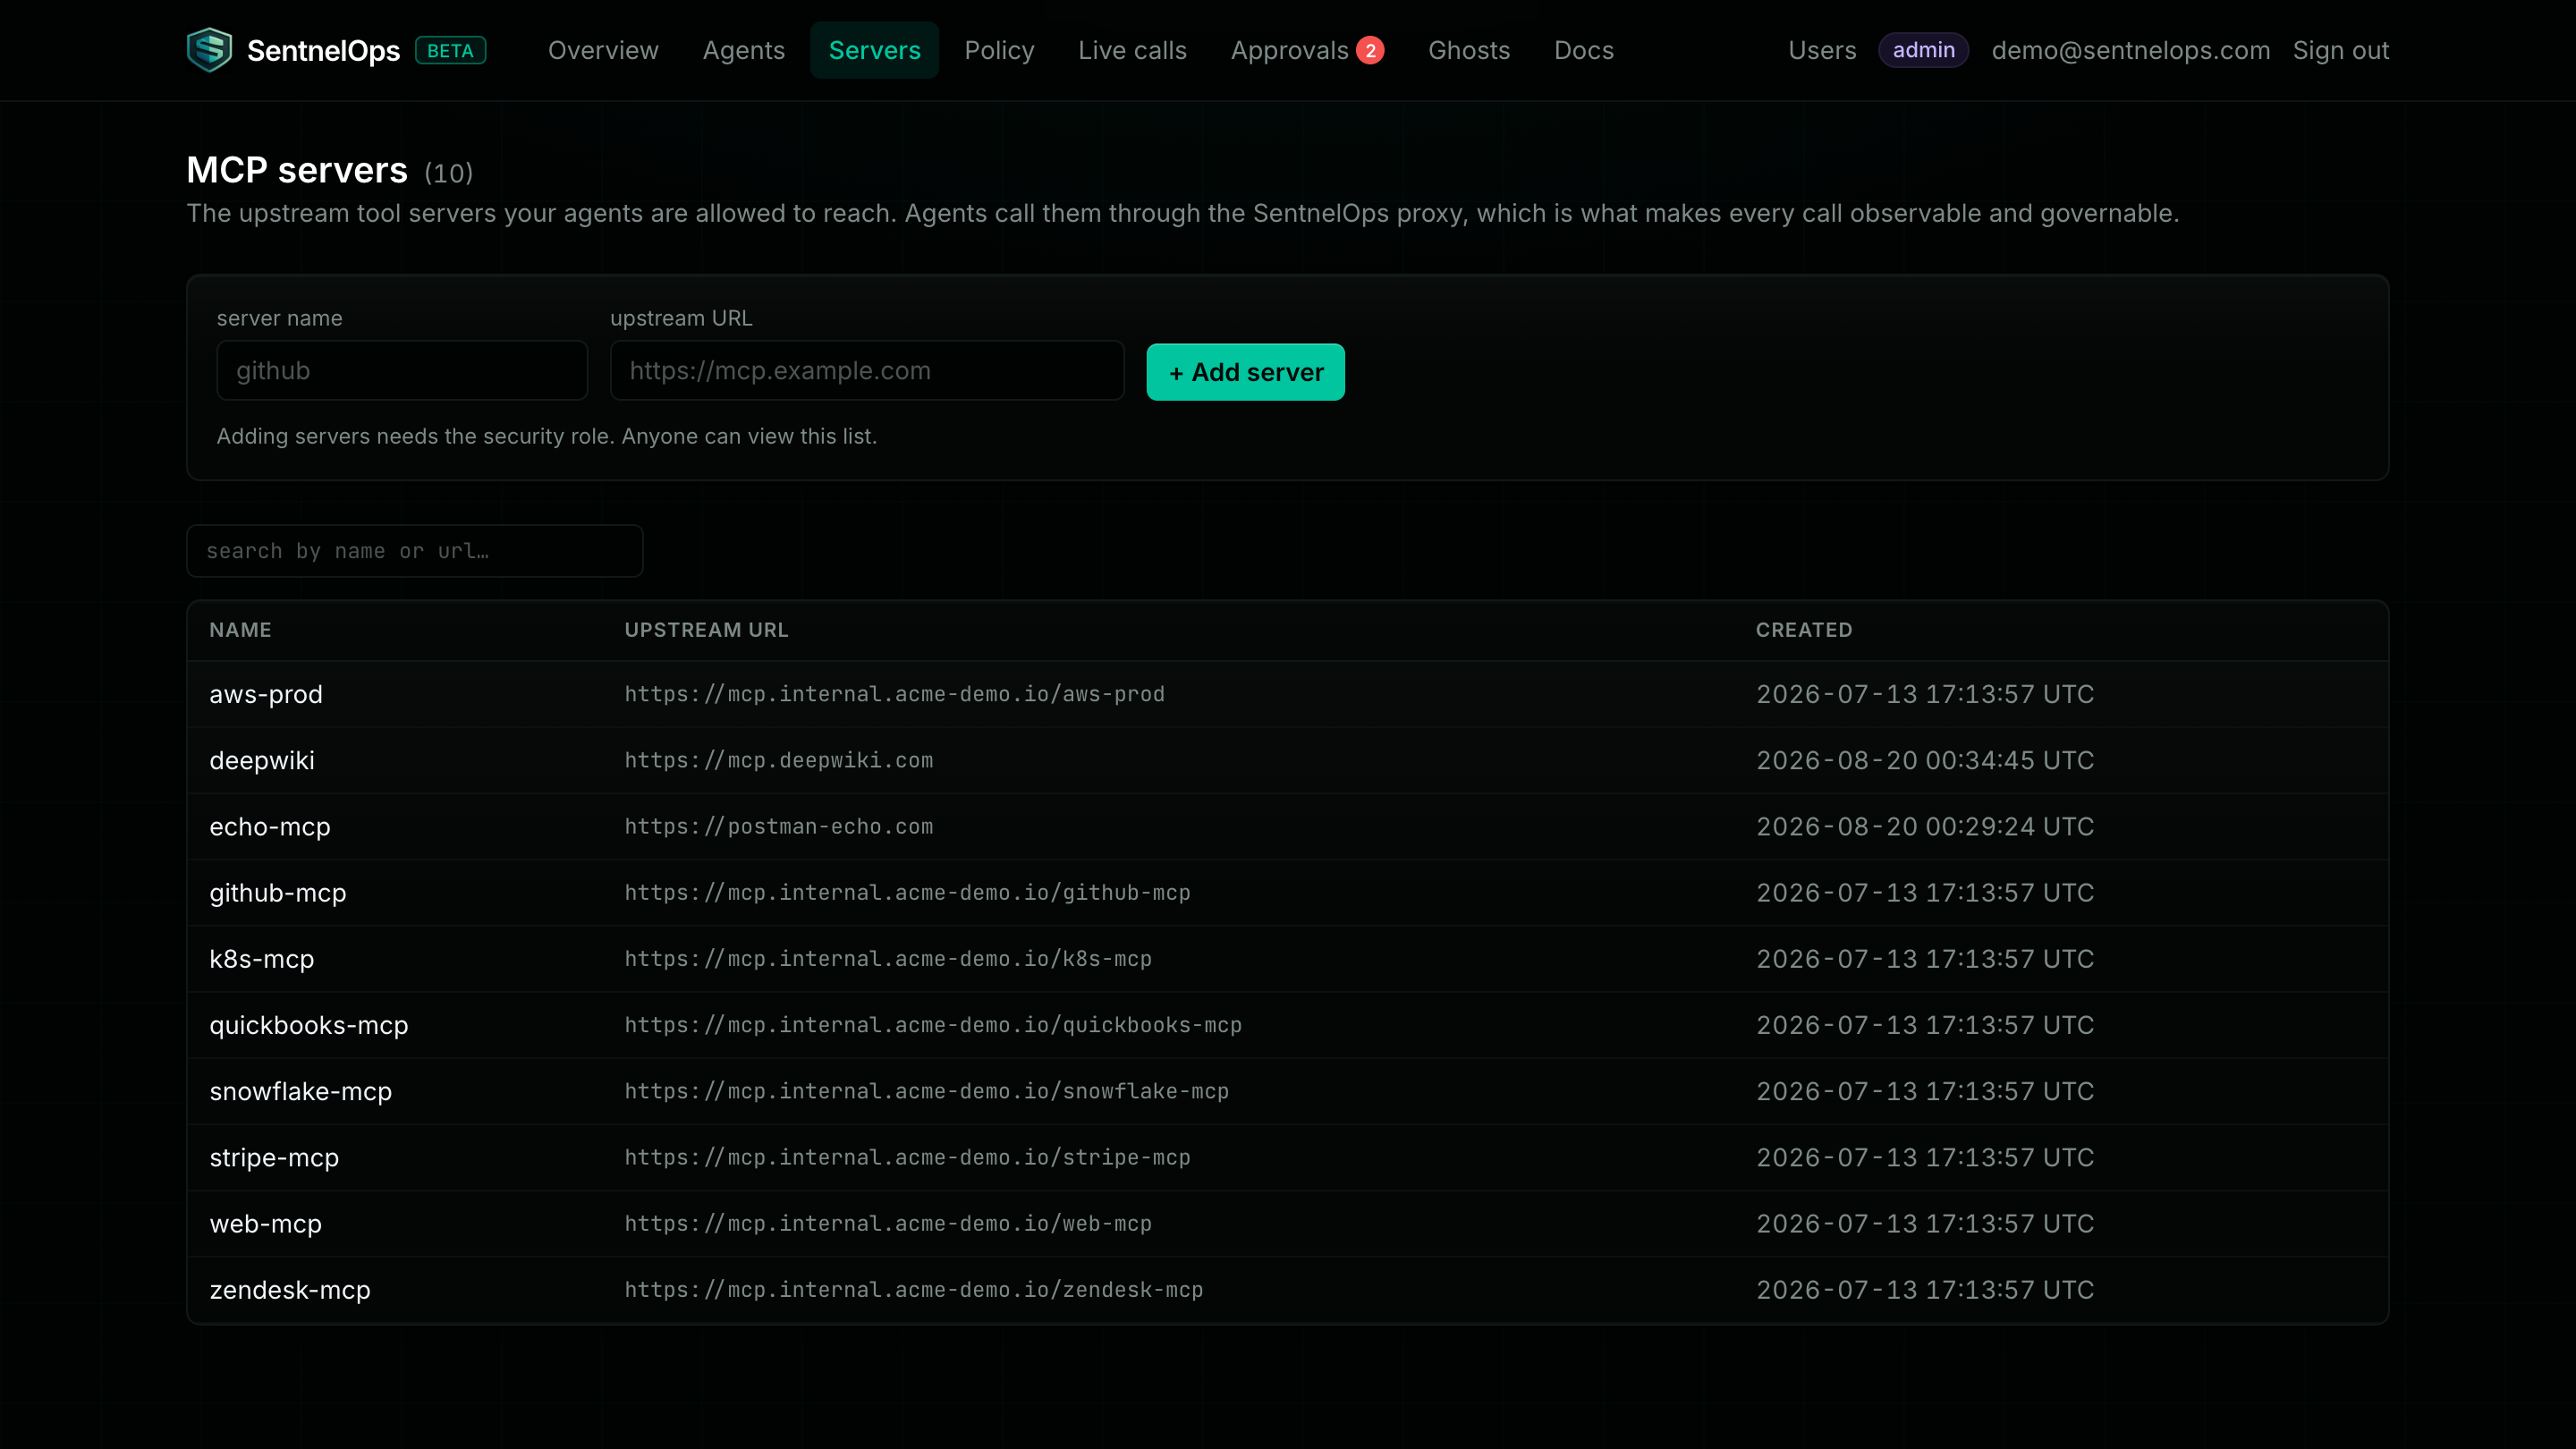The height and width of the screenshot is (1449, 2576).
Task: Select the Servers tab
Action: [x=874, y=50]
